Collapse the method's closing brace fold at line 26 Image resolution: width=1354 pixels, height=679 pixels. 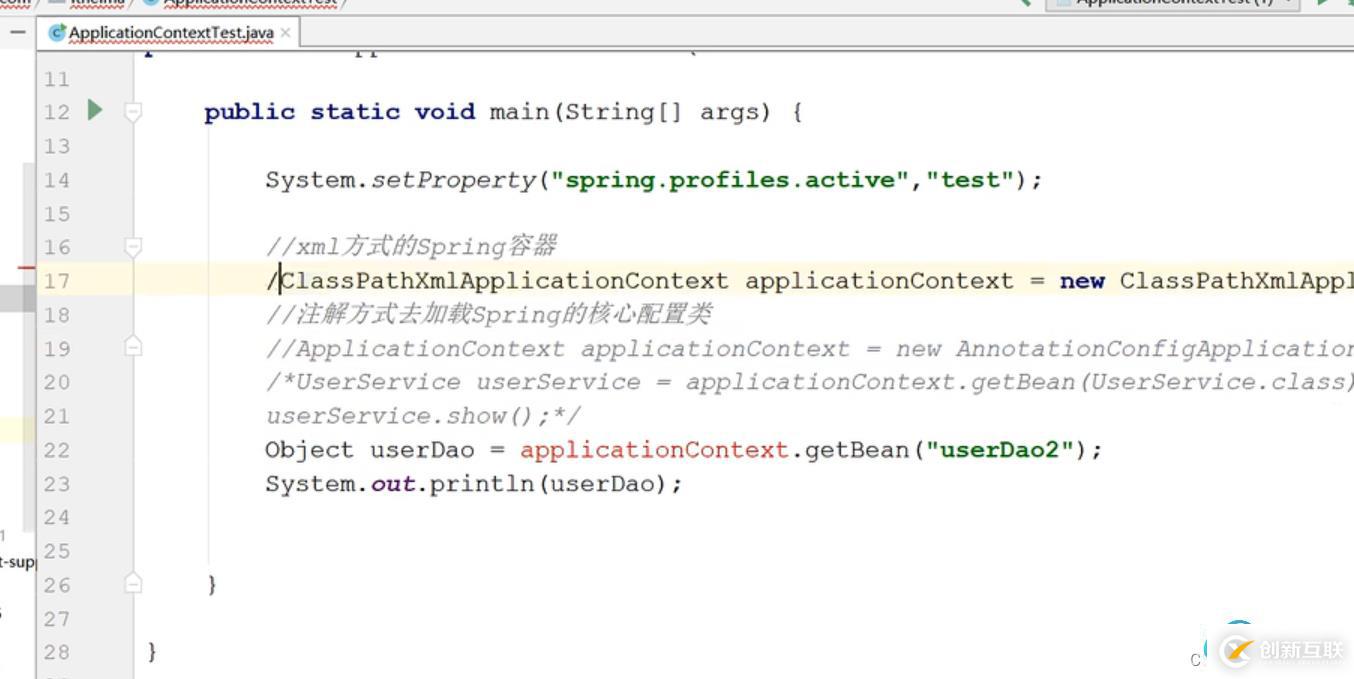133,583
